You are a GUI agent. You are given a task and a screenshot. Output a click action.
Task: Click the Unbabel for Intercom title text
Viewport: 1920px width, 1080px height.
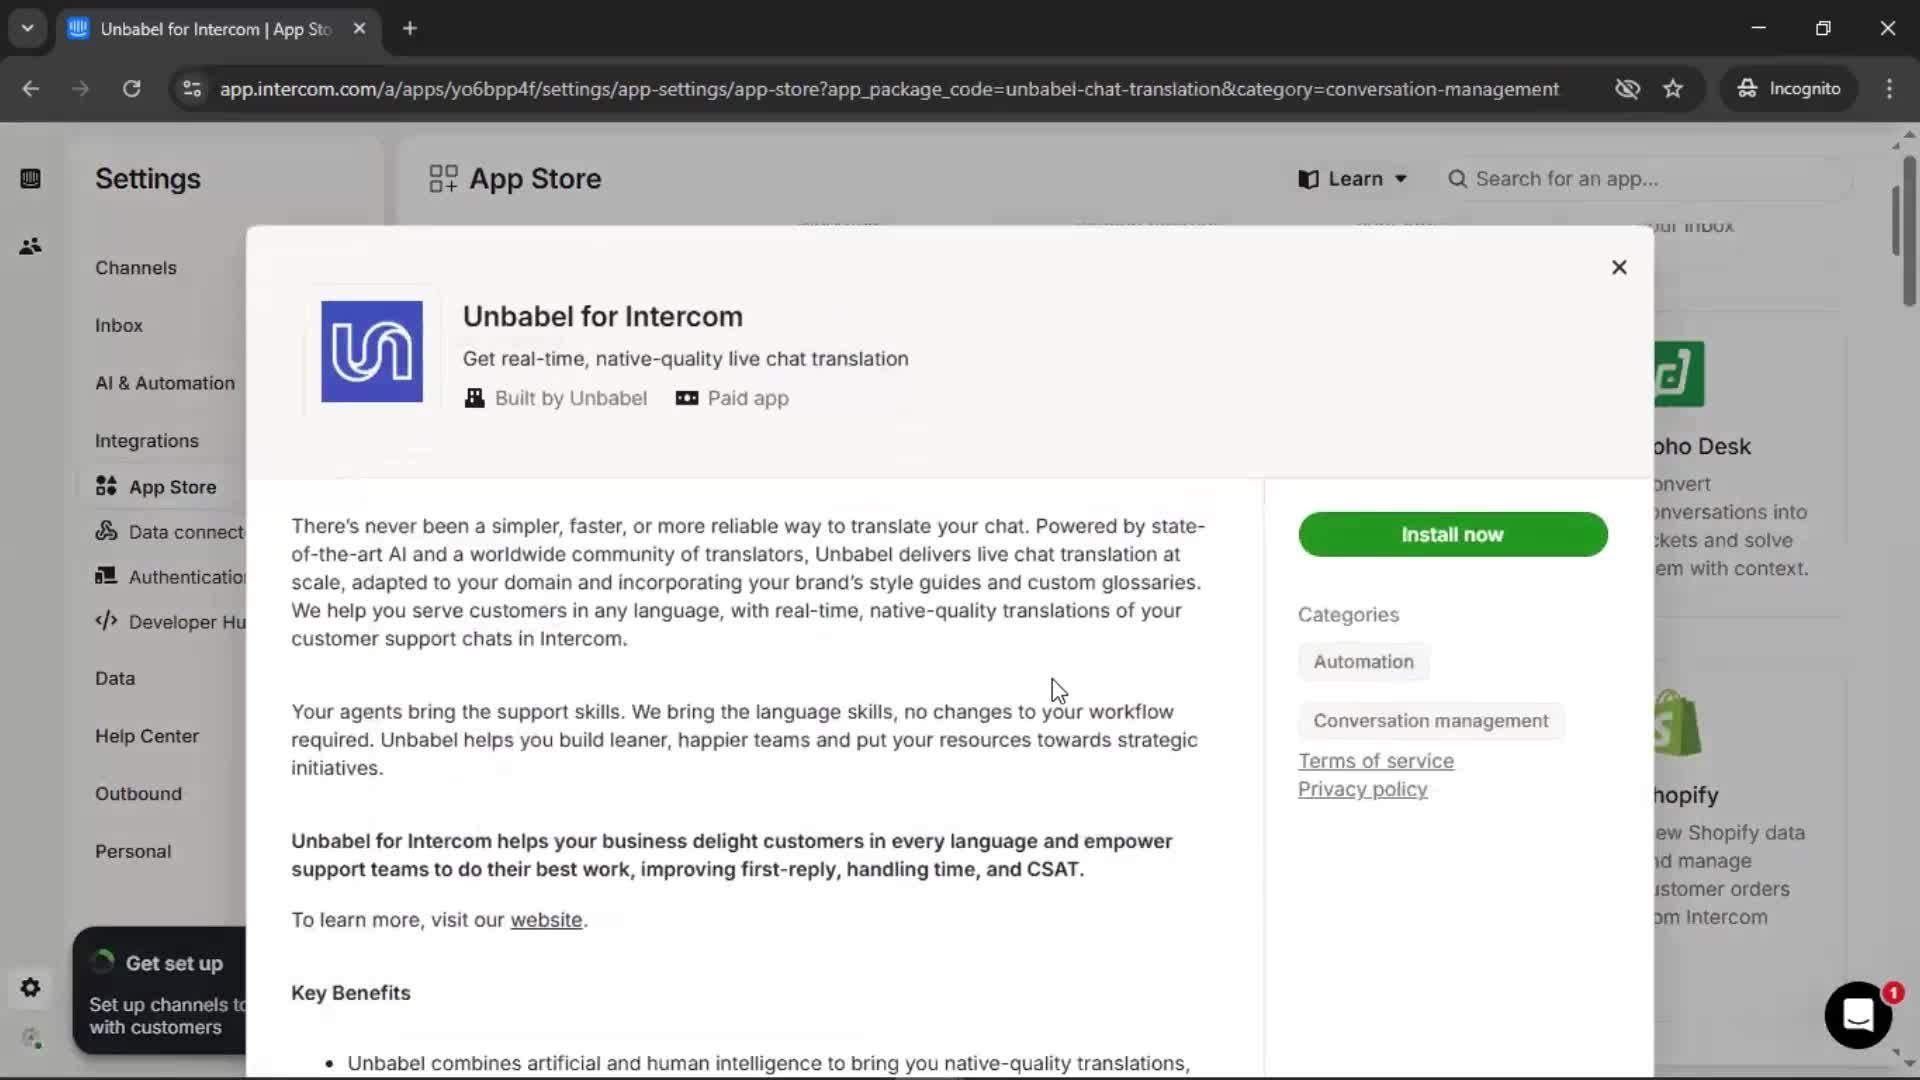[603, 317]
